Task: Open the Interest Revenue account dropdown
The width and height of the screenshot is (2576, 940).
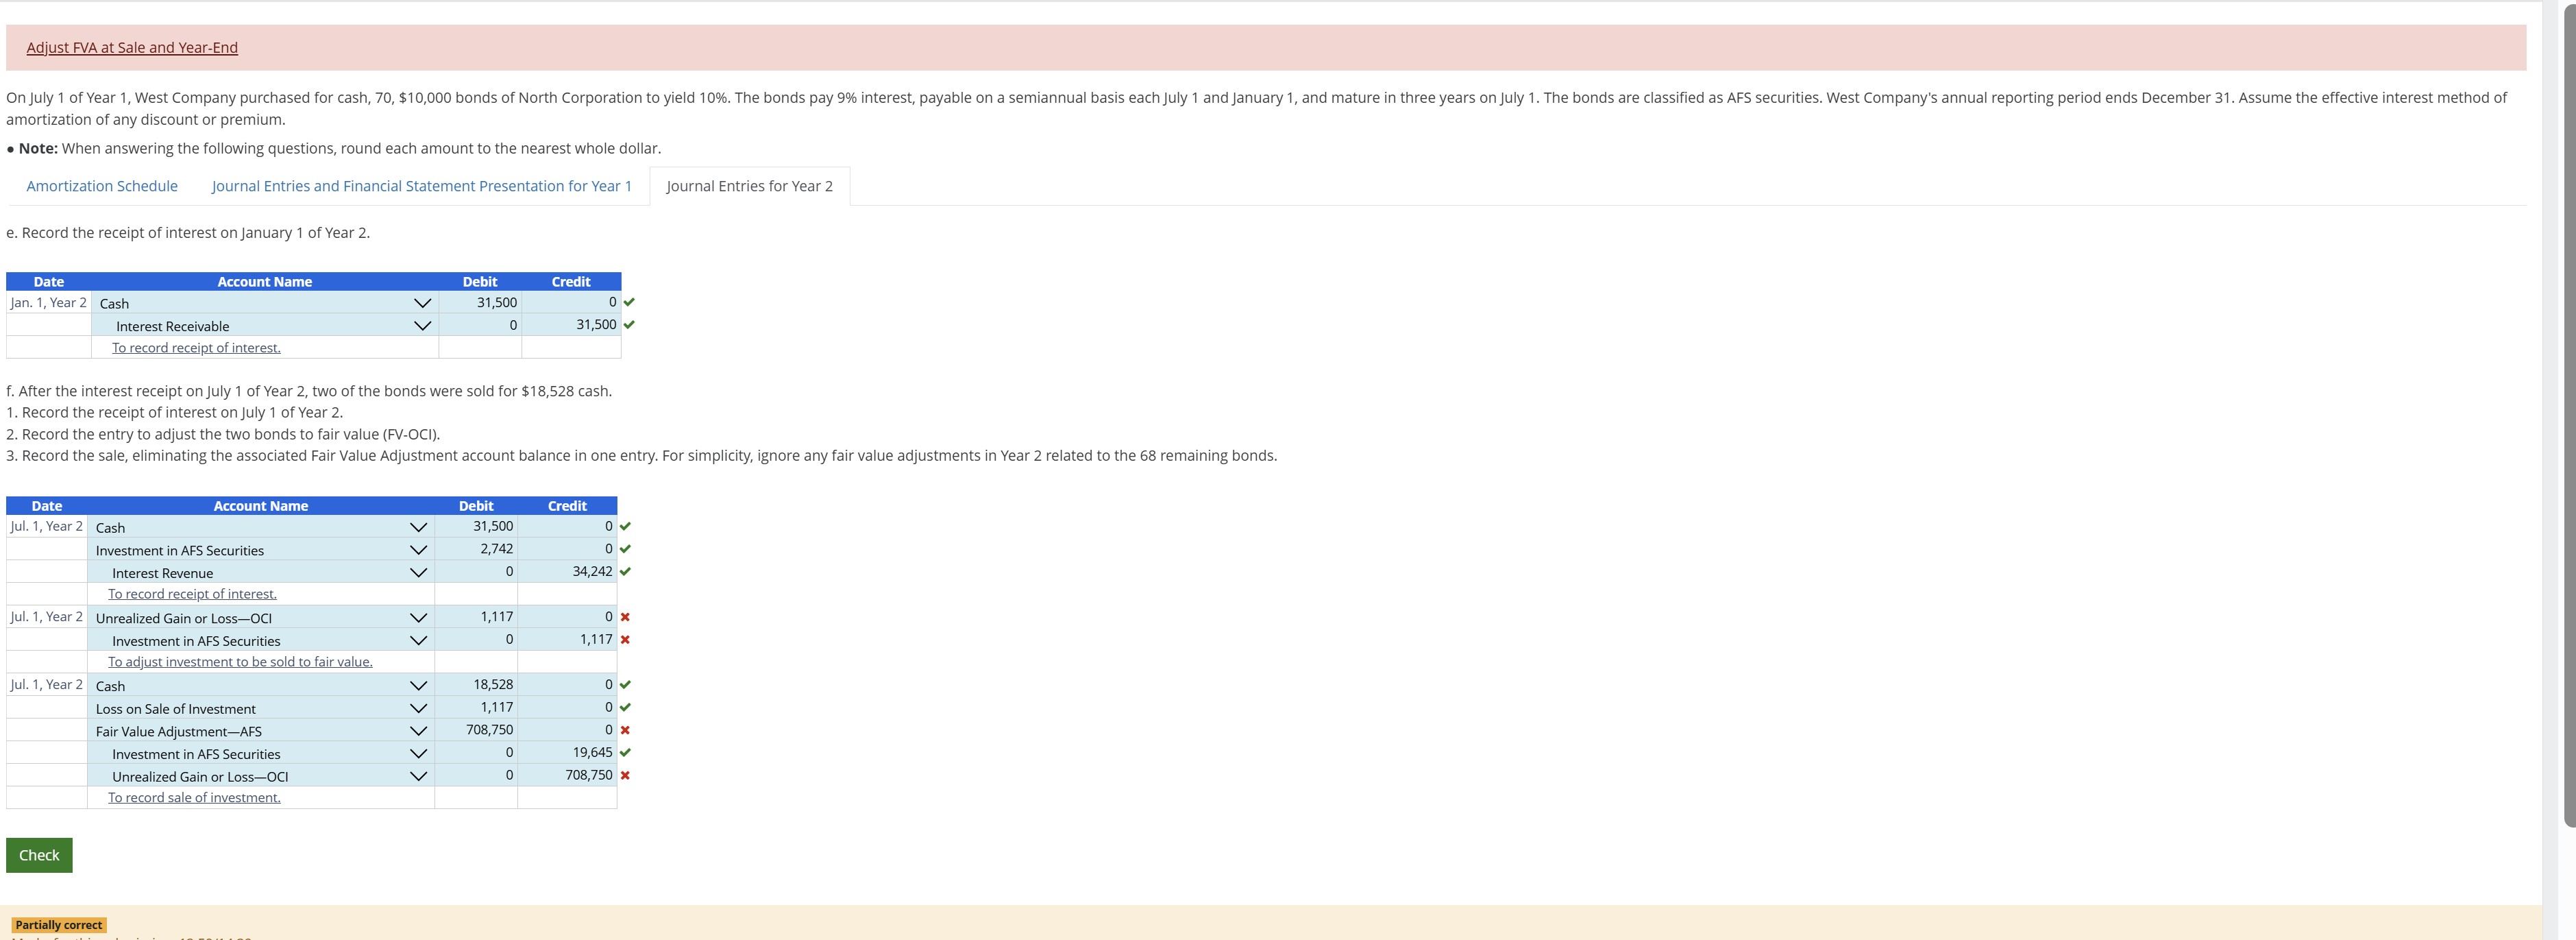Action: (x=418, y=573)
